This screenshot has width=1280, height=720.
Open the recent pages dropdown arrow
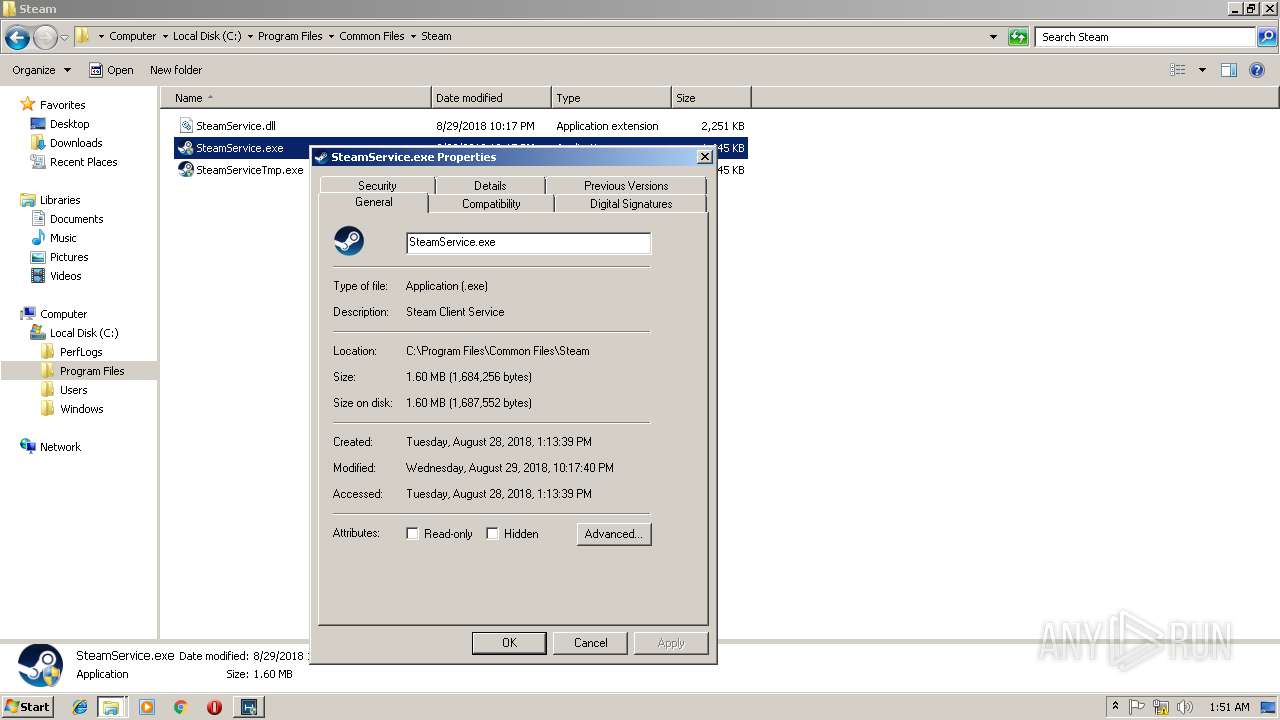click(x=65, y=37)
